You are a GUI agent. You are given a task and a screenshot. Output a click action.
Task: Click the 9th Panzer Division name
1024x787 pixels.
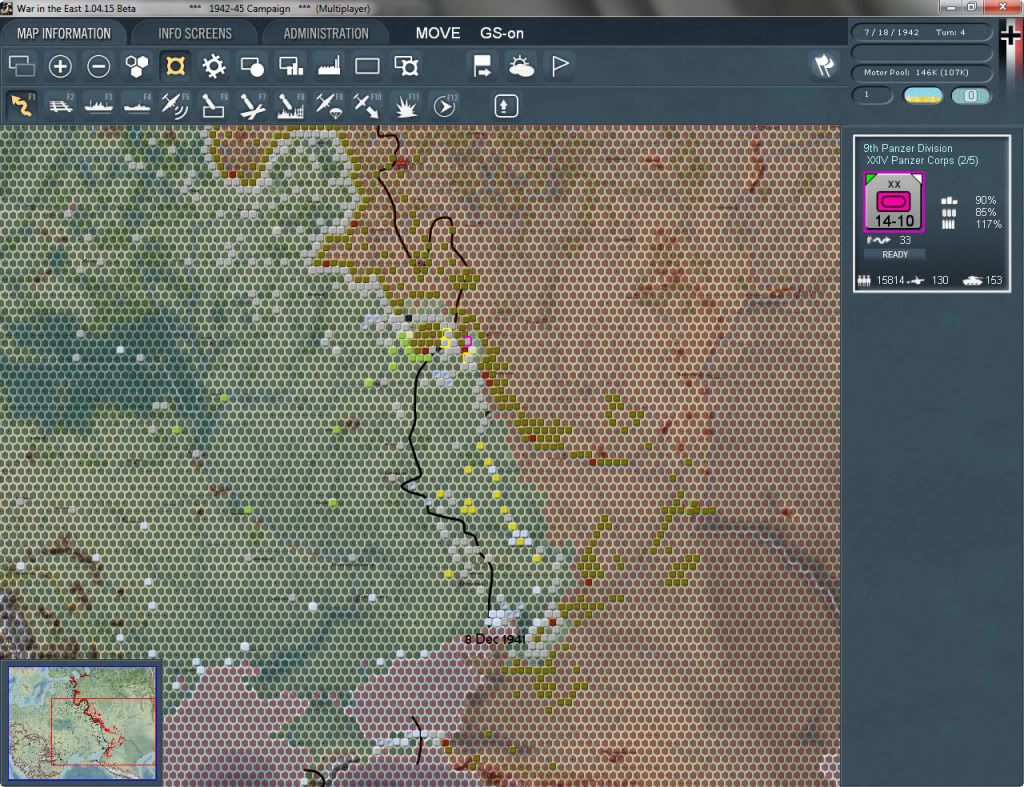[x=907, y=148]
